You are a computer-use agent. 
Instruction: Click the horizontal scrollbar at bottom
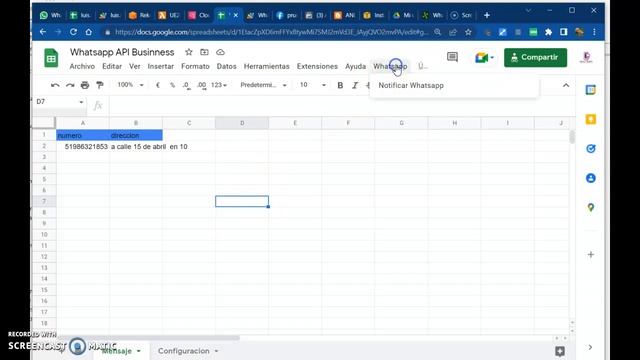148,338
